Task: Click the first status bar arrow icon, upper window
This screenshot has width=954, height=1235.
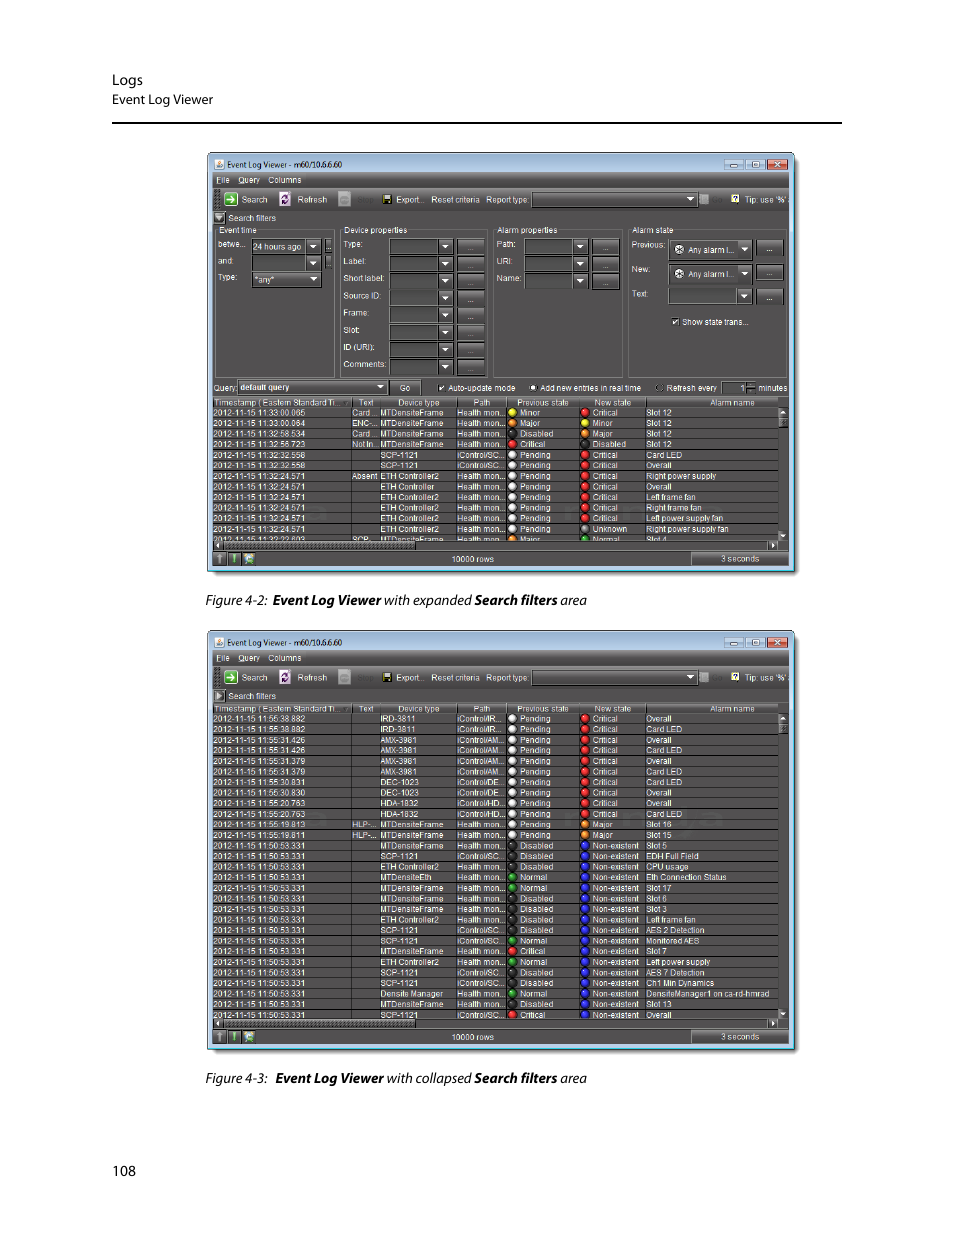Action: click(220, 559)
